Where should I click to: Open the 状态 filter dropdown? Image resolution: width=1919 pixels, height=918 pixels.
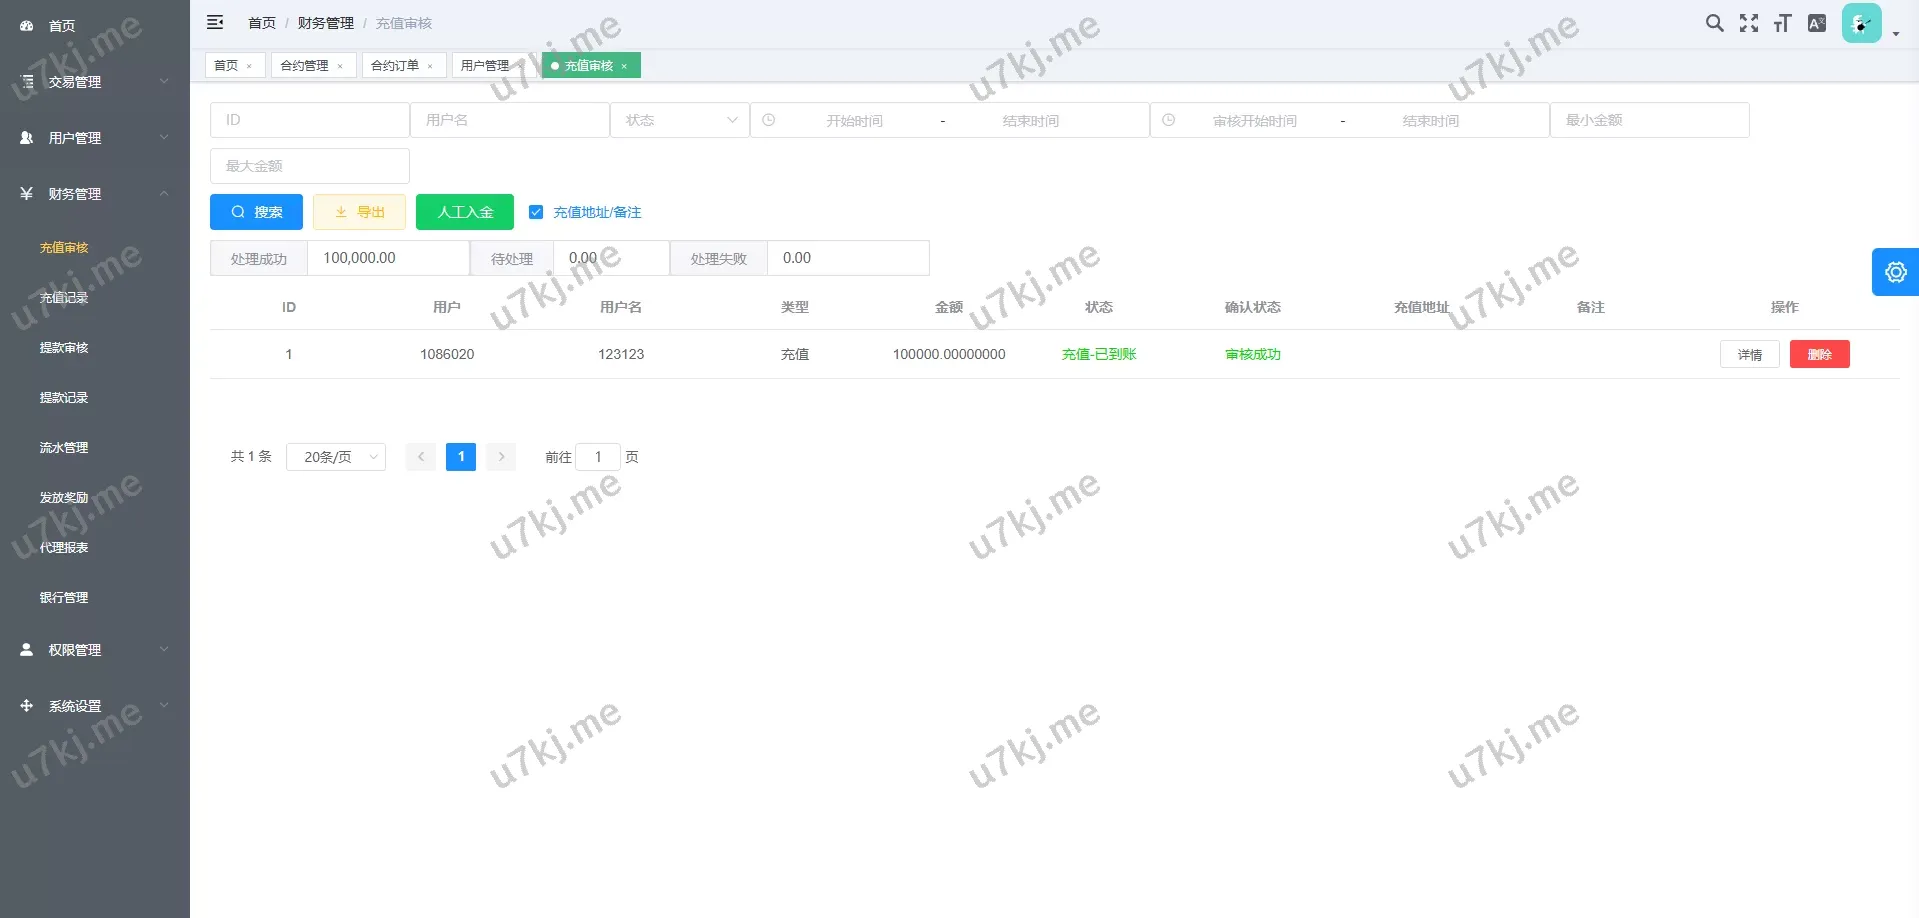(x=680, y=120)
